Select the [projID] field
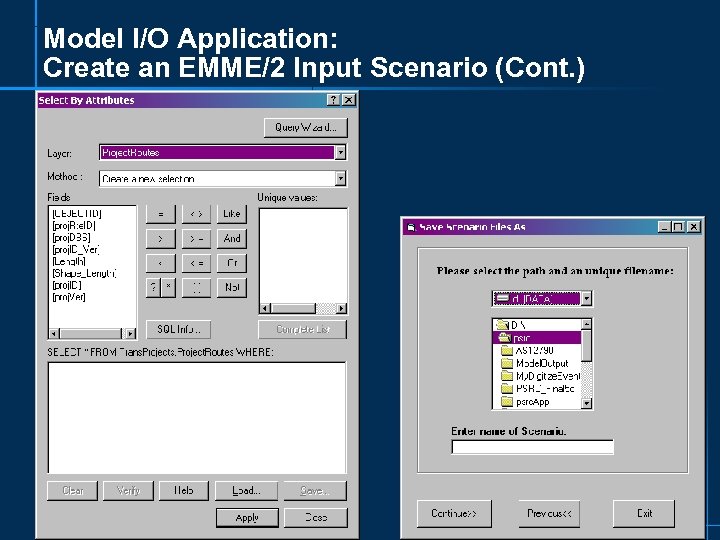Viewport: 720px width, 540px height. click(x=67, y=285)
